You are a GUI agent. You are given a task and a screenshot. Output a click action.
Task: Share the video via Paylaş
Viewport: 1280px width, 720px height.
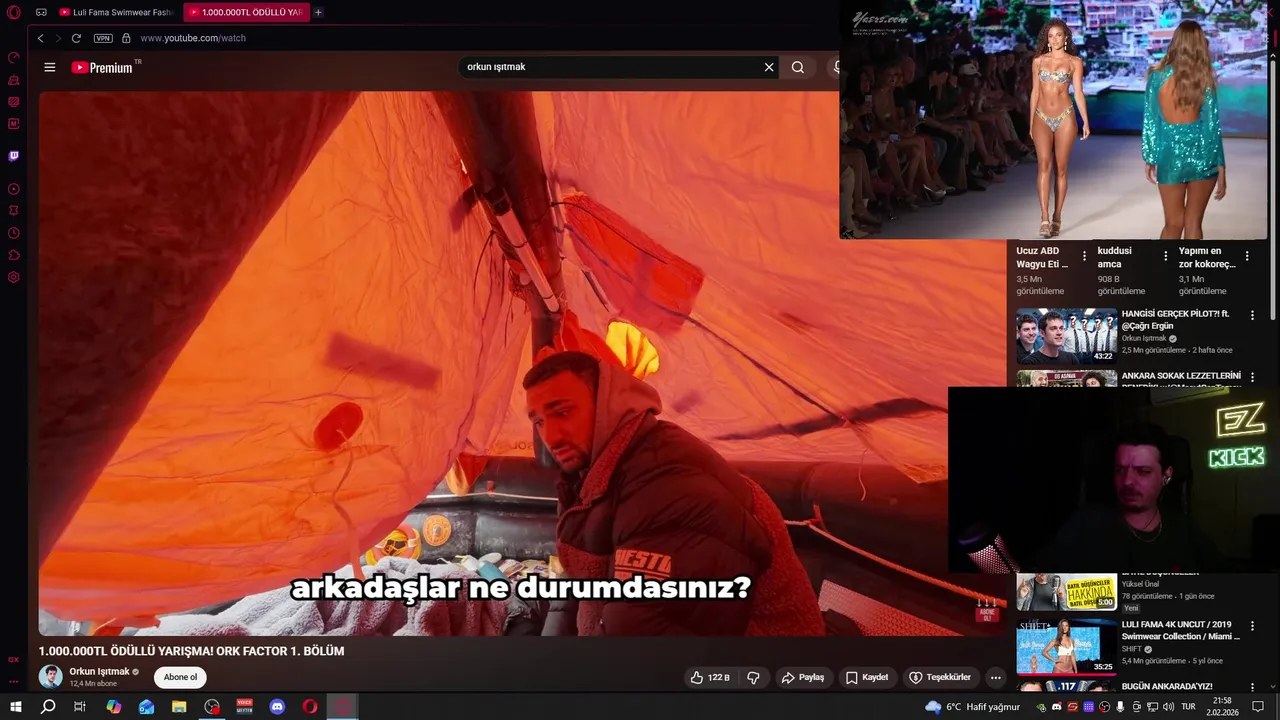tap(803, 677)
